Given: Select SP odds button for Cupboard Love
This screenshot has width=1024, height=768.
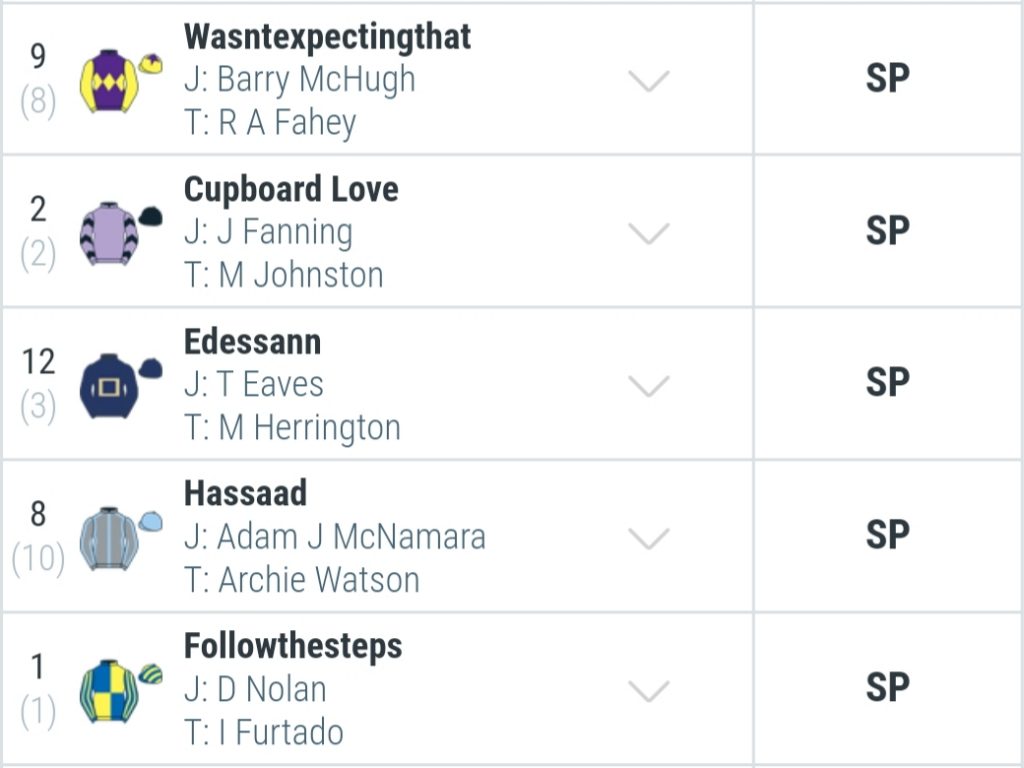Looking at the screenshot, I should 888,231.
